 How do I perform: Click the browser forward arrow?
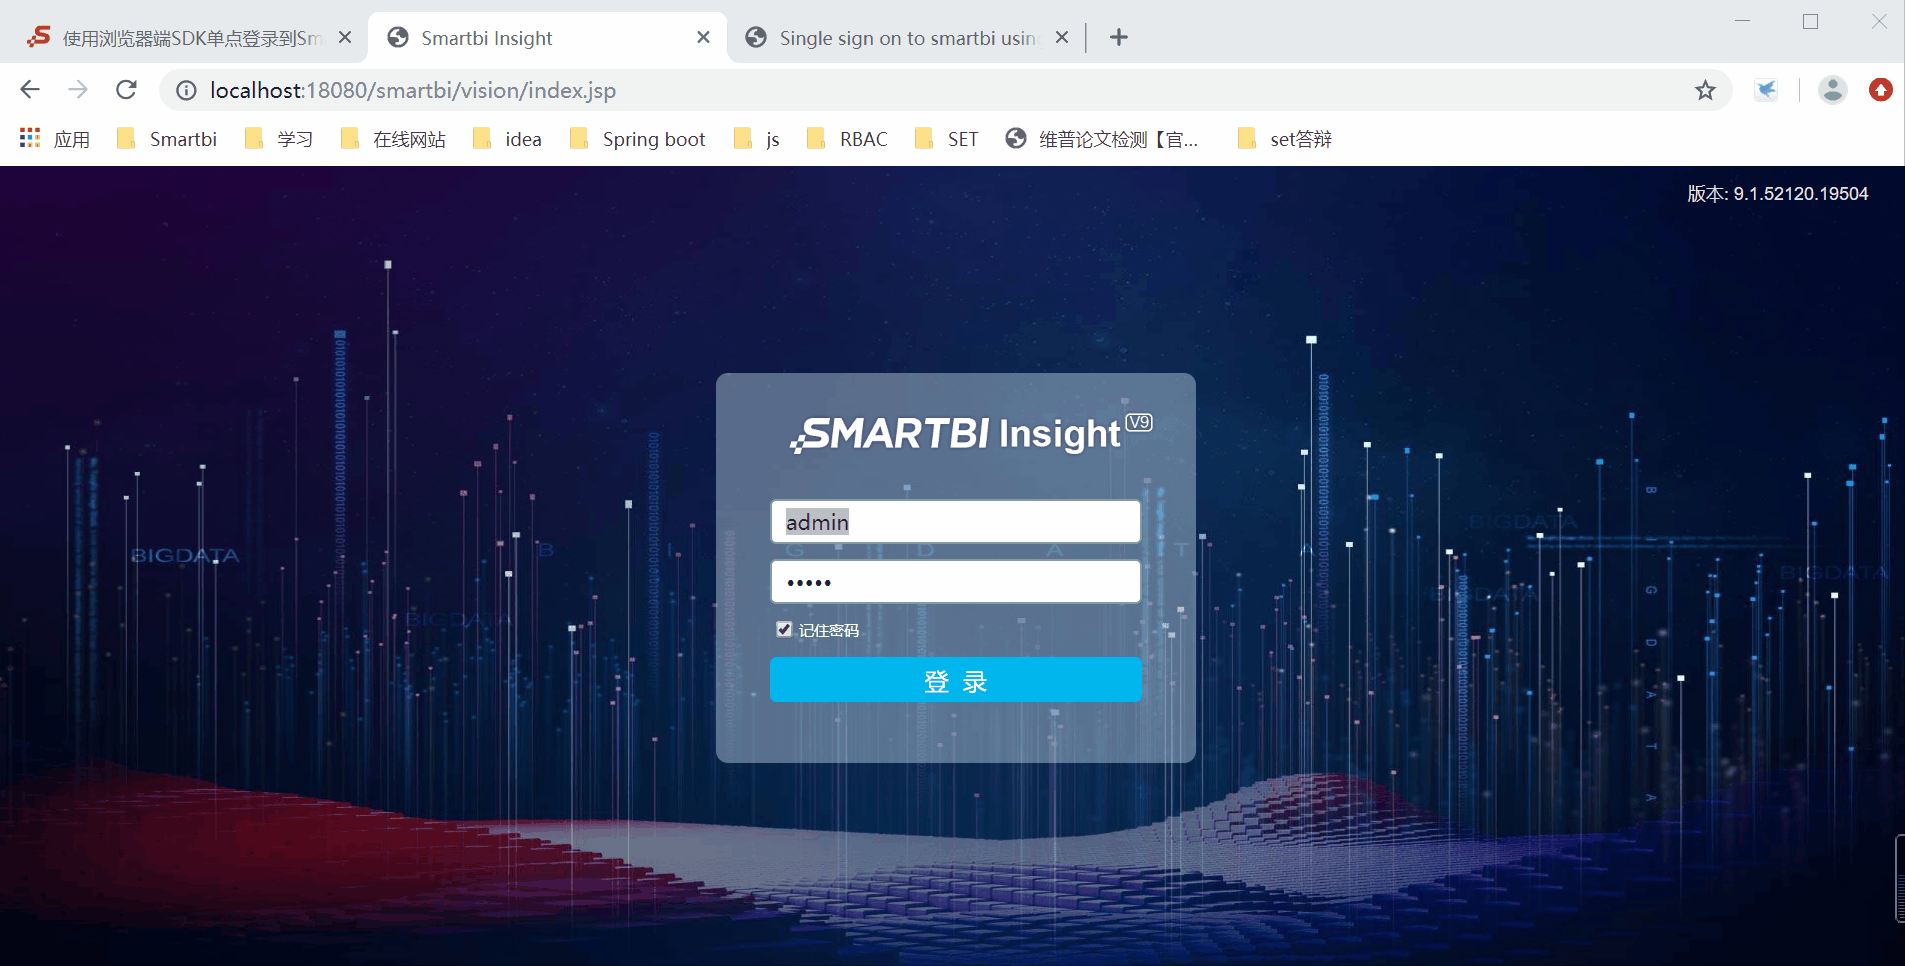point(78,90)
